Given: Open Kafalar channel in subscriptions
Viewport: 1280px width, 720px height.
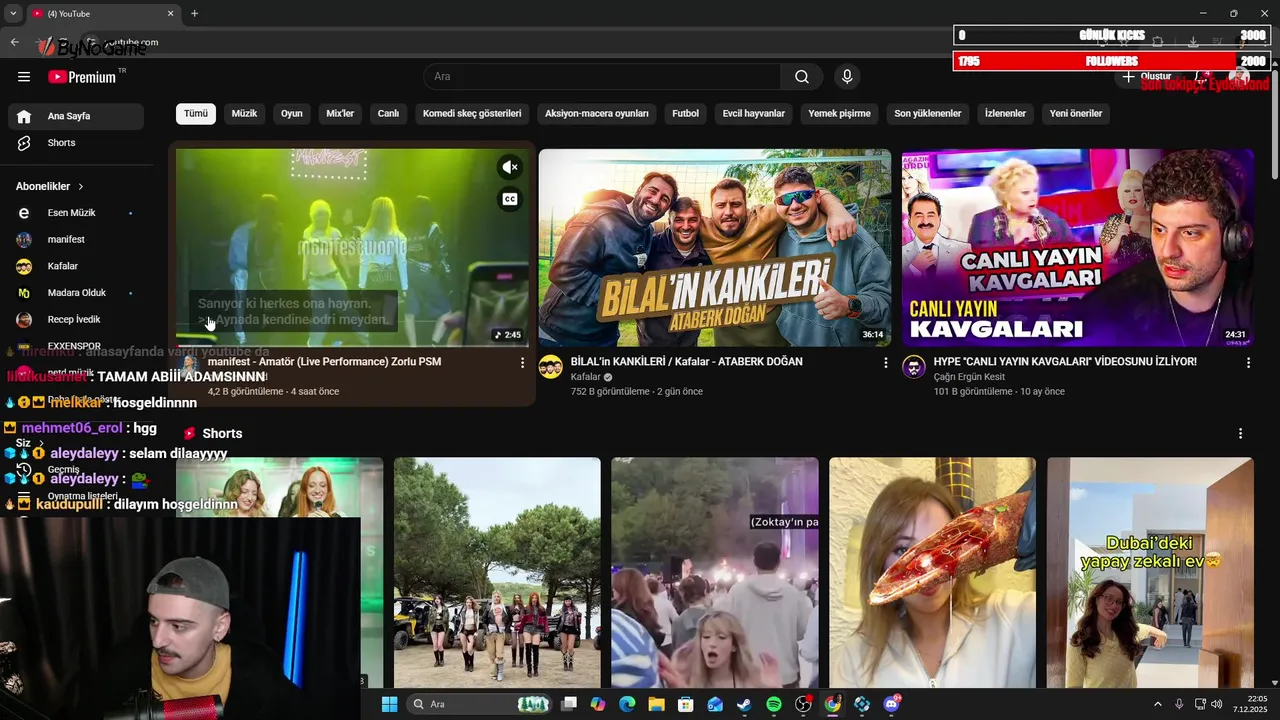Looking at the screenshot, I should [76, 266].
